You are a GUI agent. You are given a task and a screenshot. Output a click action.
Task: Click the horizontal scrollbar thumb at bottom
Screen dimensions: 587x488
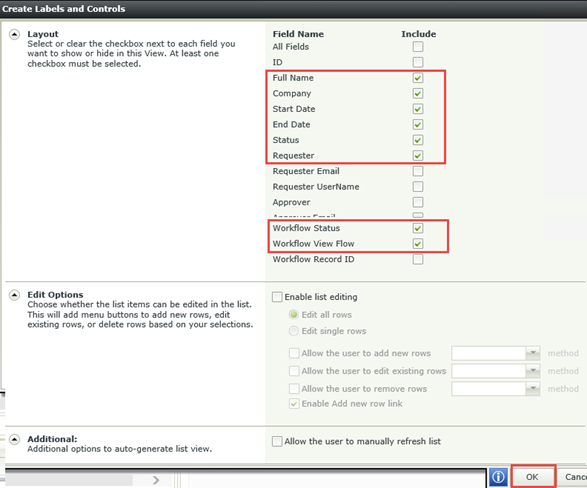69,480
